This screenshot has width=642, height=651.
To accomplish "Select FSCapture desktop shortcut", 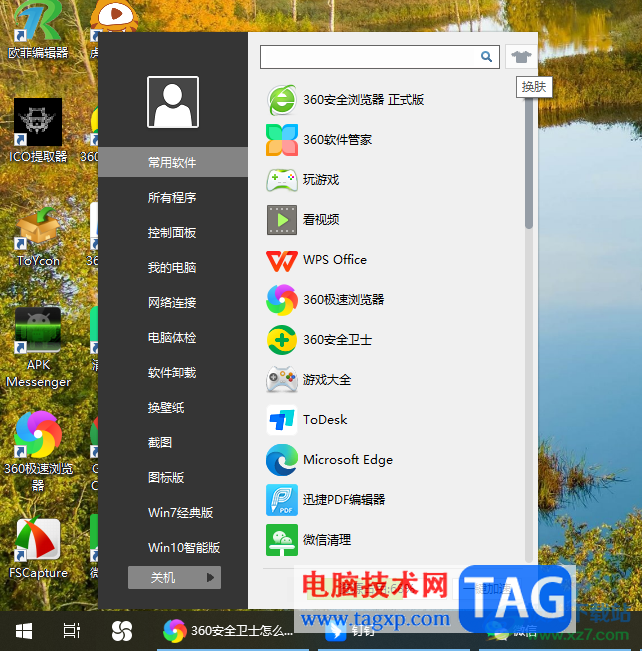I will click(38, 548).
